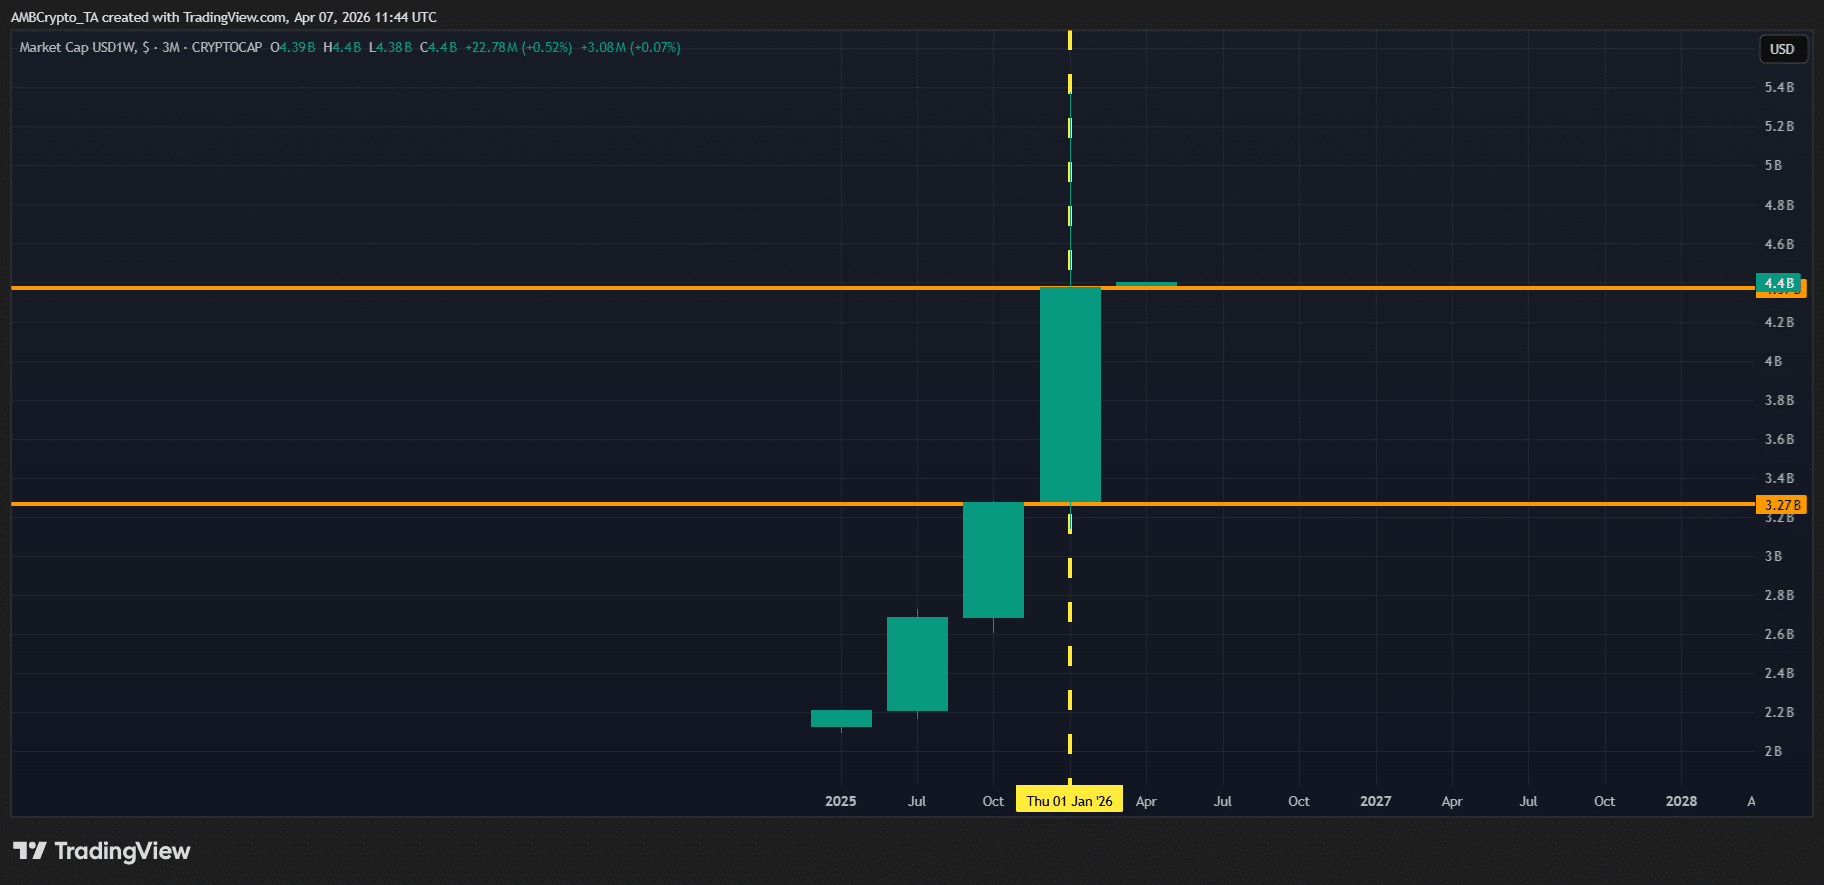This screenshot has height=885, width=1824.
Task: Click the +22.78M (+0.52%) change value in legend
Action: point(518,47)
